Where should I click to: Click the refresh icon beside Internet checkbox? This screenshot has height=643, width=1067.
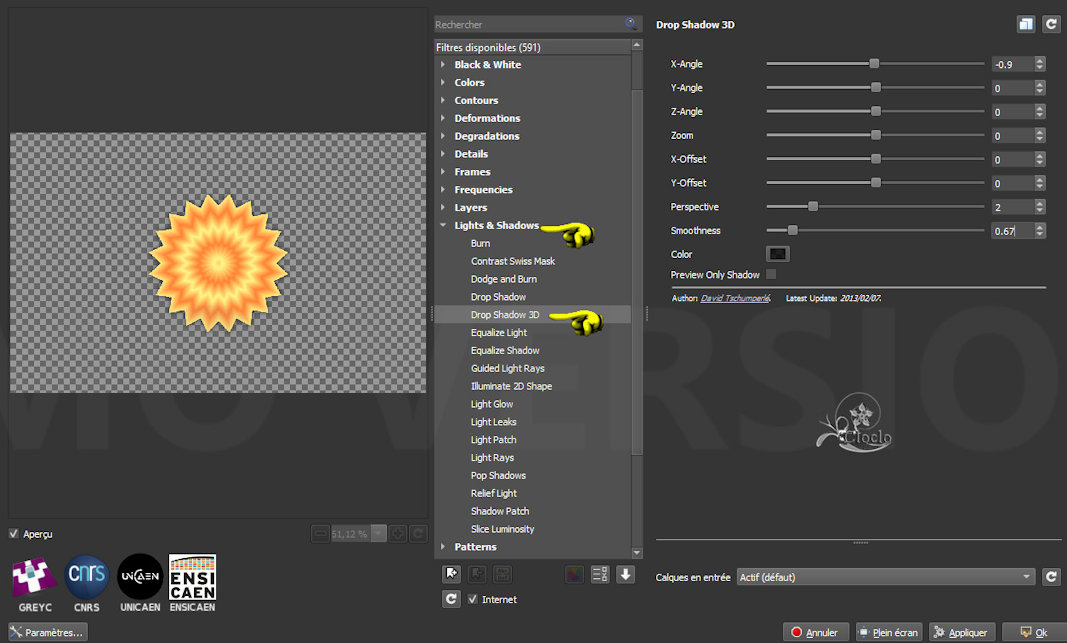click(452, 599)
